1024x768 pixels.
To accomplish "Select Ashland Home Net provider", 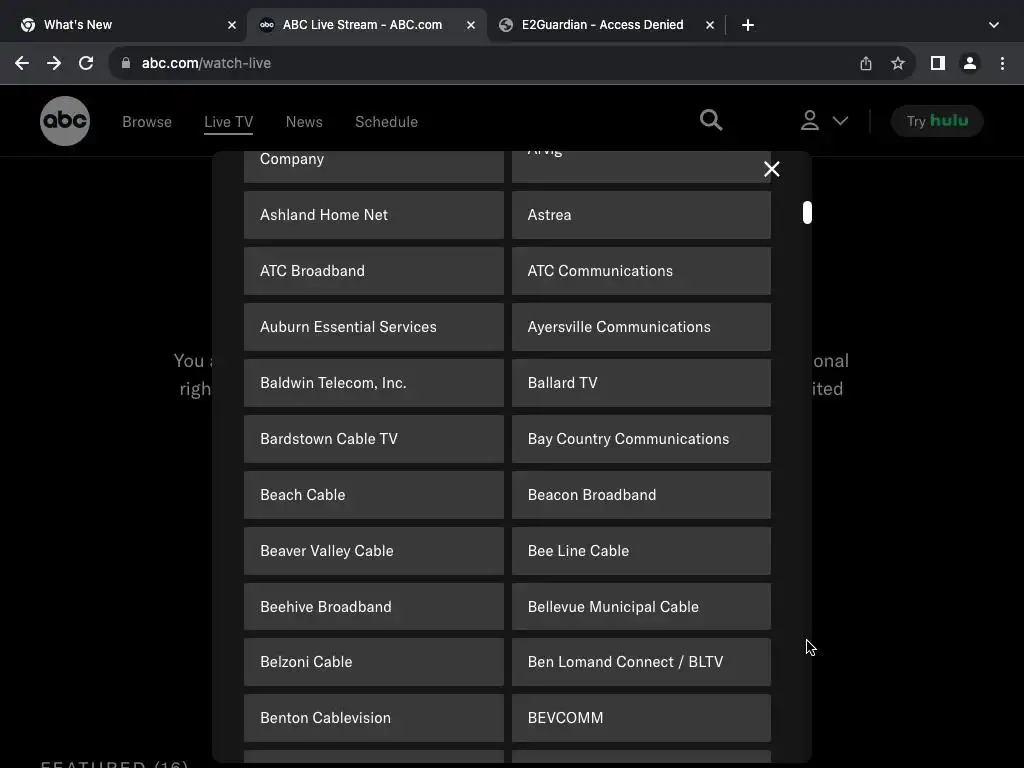I will click(373, 215).
